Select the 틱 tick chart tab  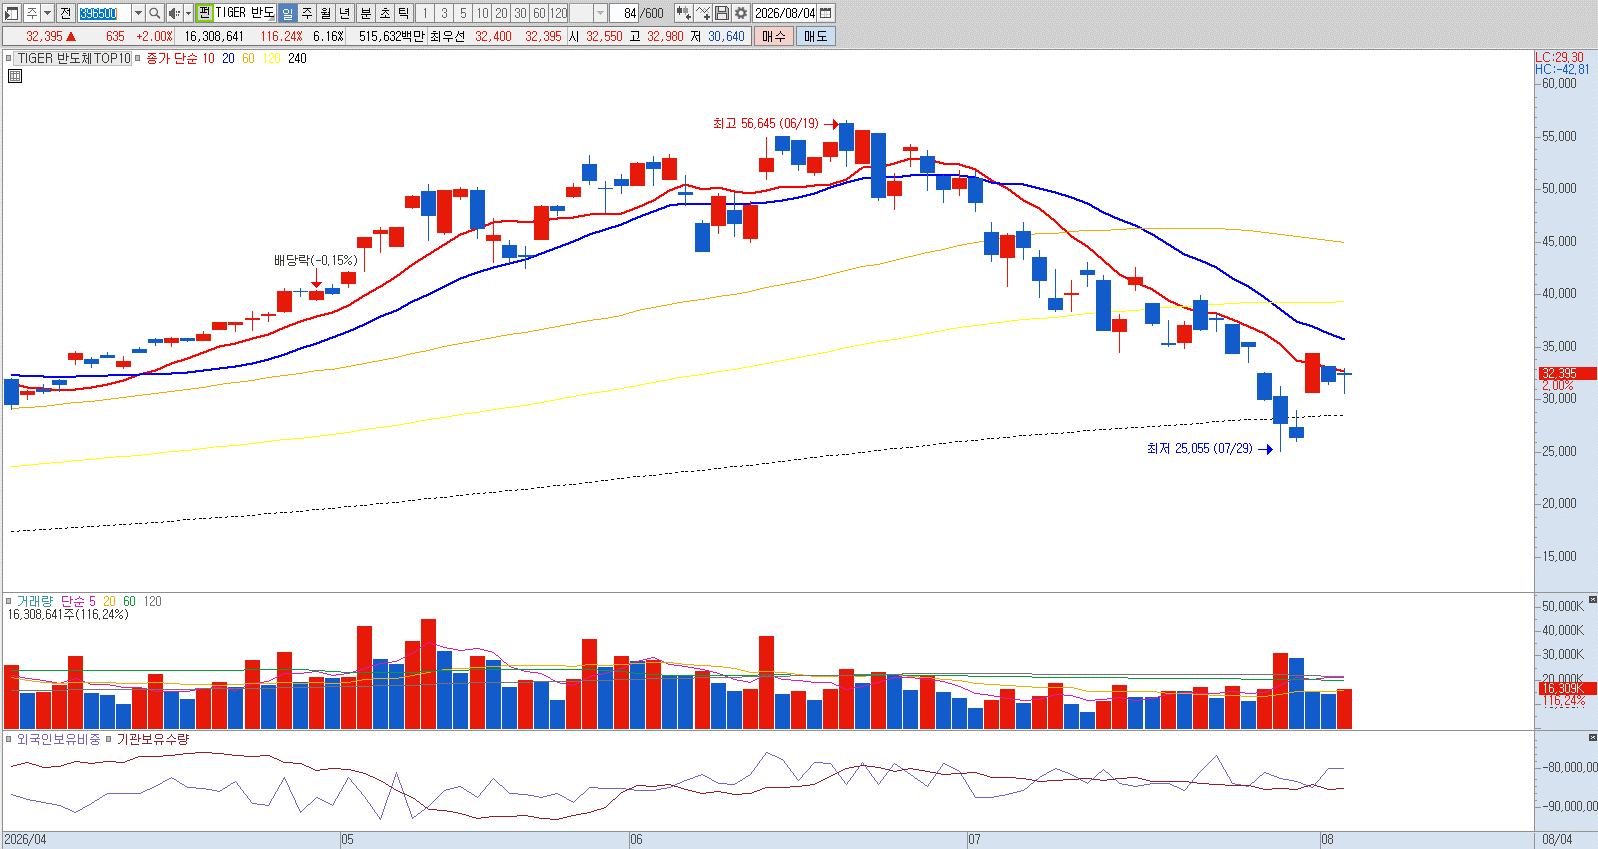[x=403, y=13]
